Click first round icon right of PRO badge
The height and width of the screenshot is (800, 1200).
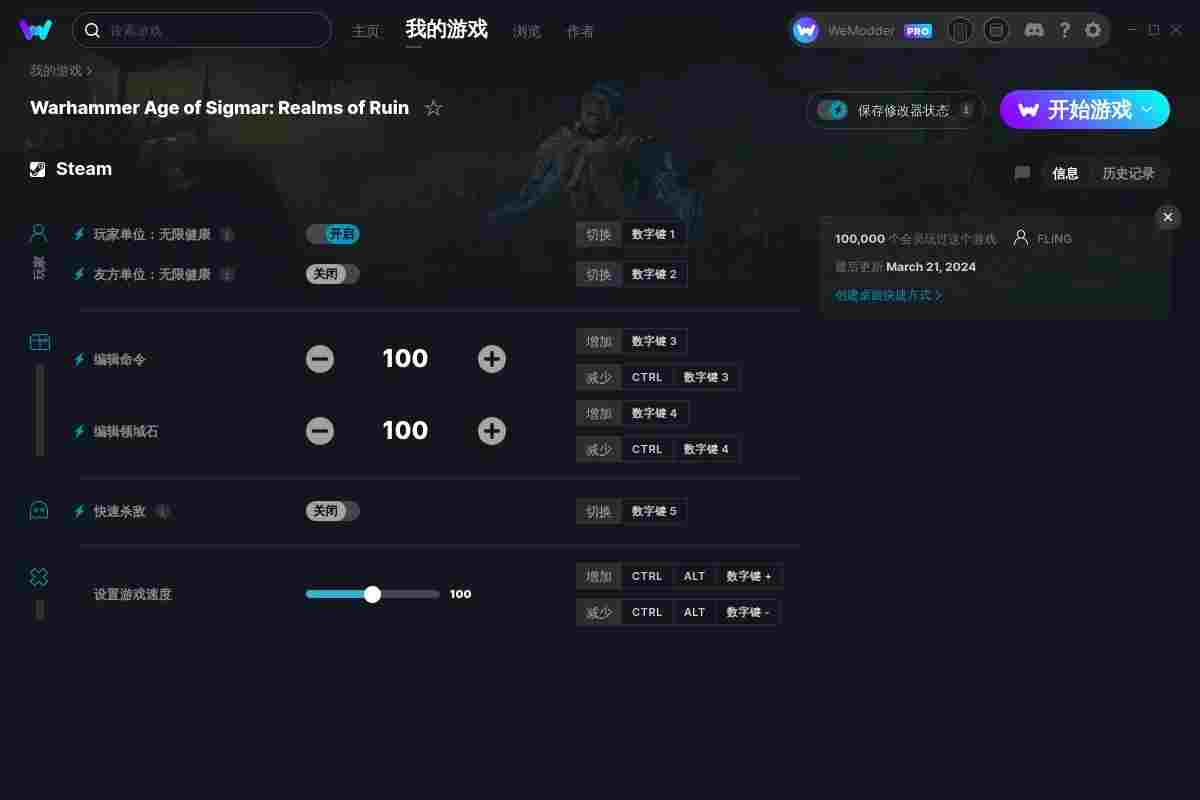click(x=960, y=30)
